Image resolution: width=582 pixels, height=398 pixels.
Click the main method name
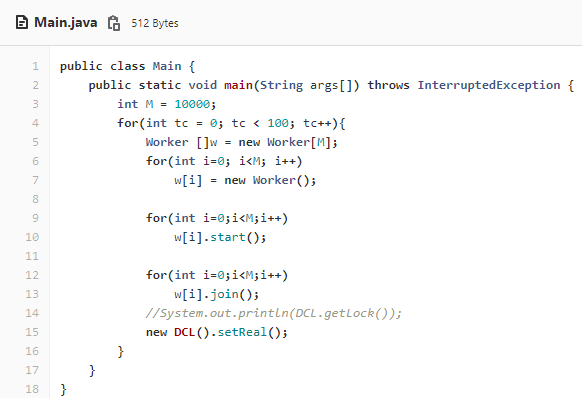[238, 85]
